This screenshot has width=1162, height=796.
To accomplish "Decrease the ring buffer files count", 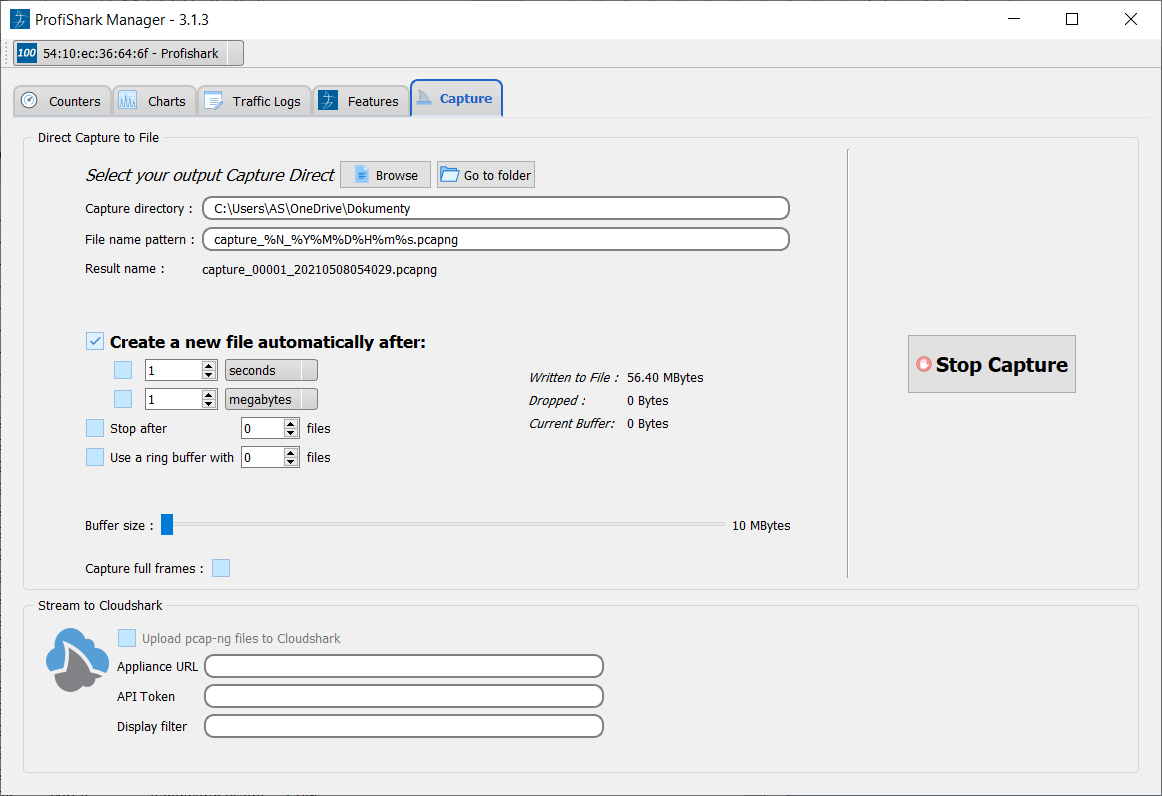I will (x=291, y=462).
